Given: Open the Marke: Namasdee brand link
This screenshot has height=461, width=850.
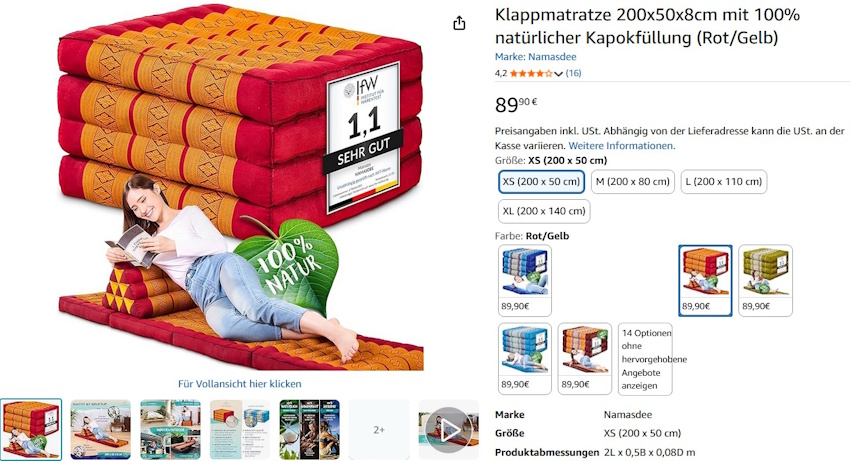Looking at the screenshot, I should pos(535,56).
